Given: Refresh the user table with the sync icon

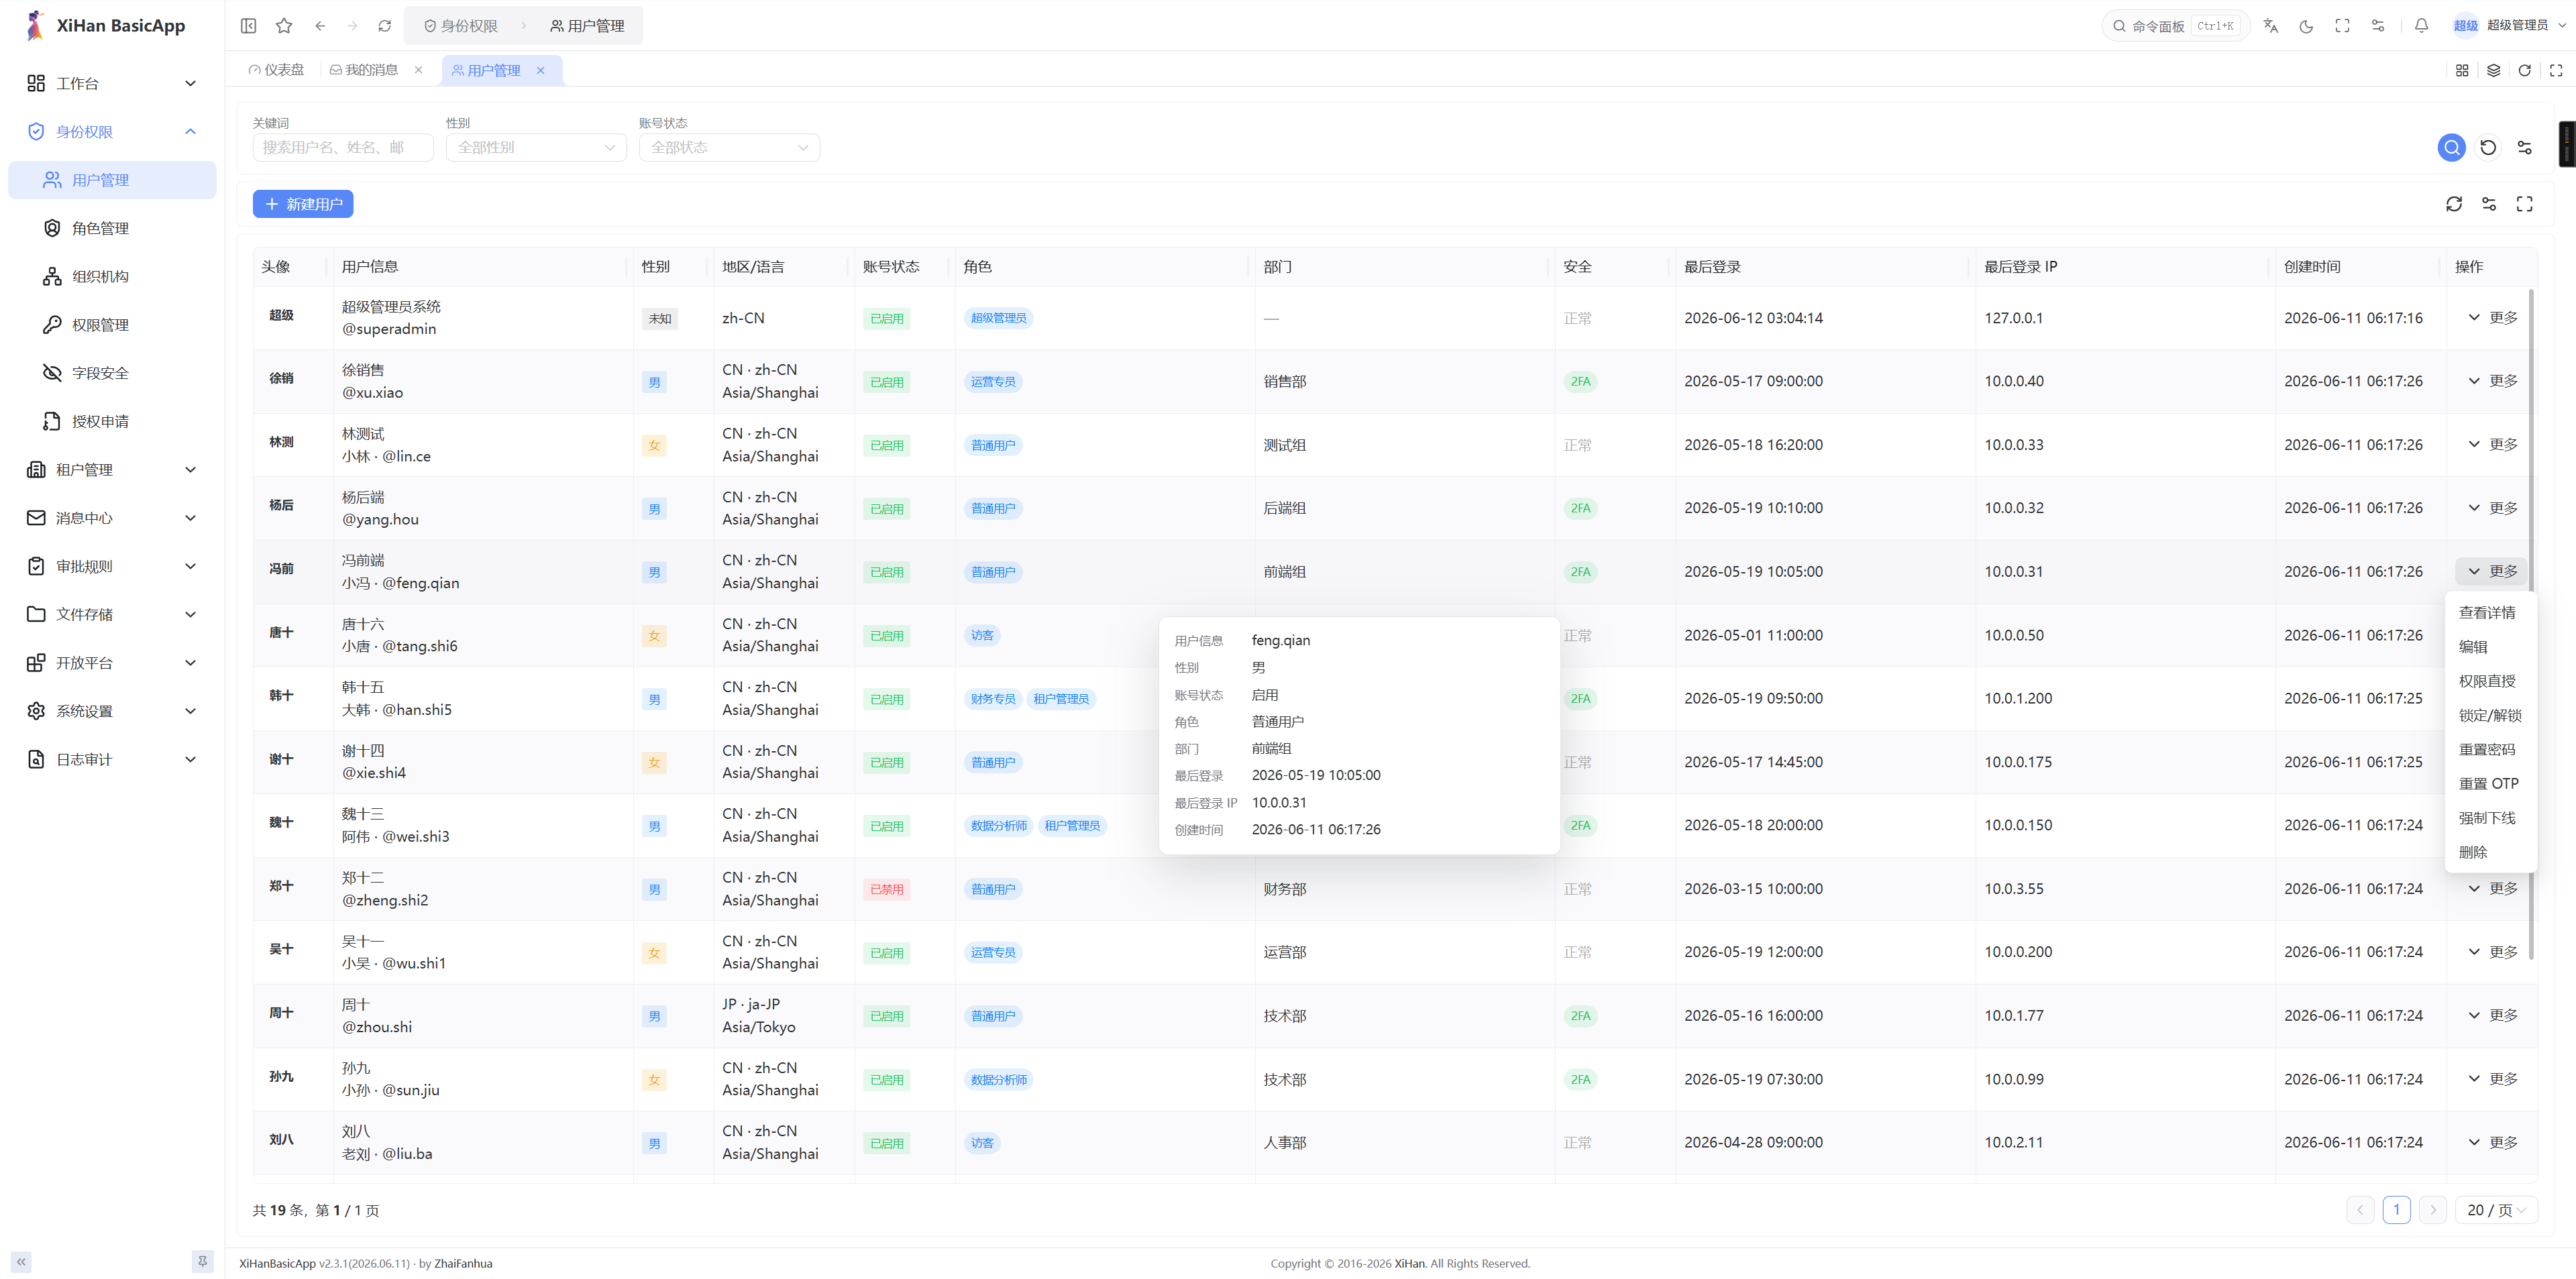Looking at the screenshot, I should [2454, 204].
